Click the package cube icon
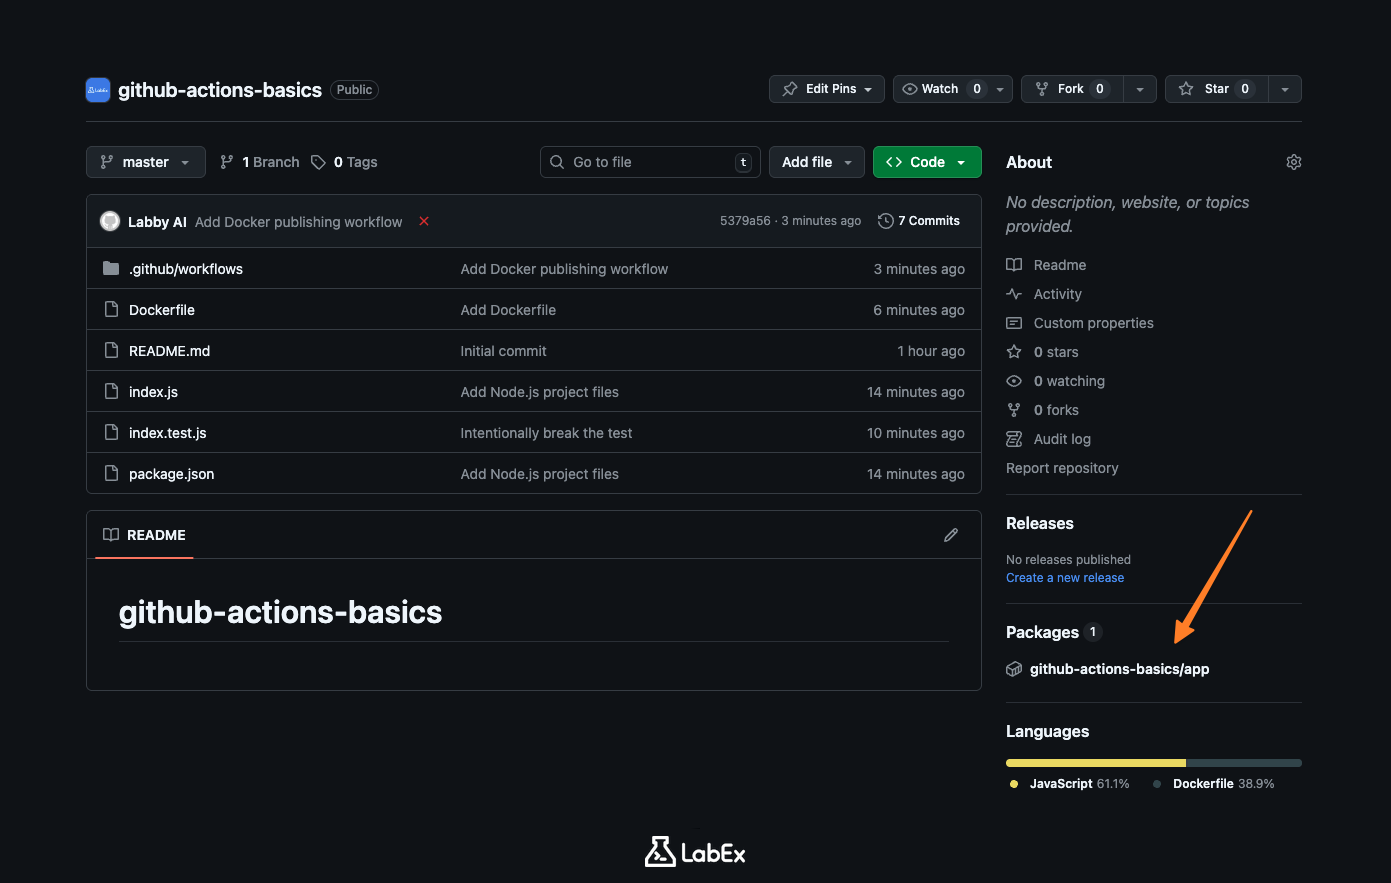Viewport: 1391px width, 883px height. [x=1014, y=669]
